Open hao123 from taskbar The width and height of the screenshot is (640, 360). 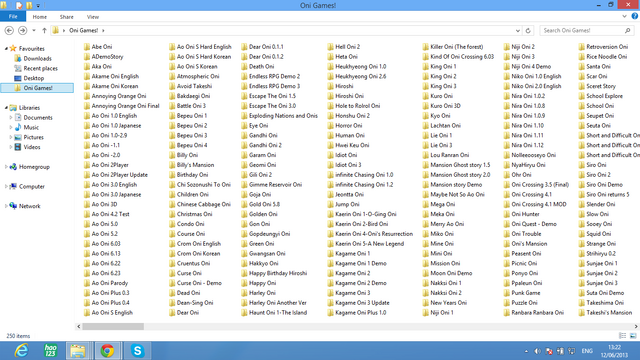pos(50,351)
